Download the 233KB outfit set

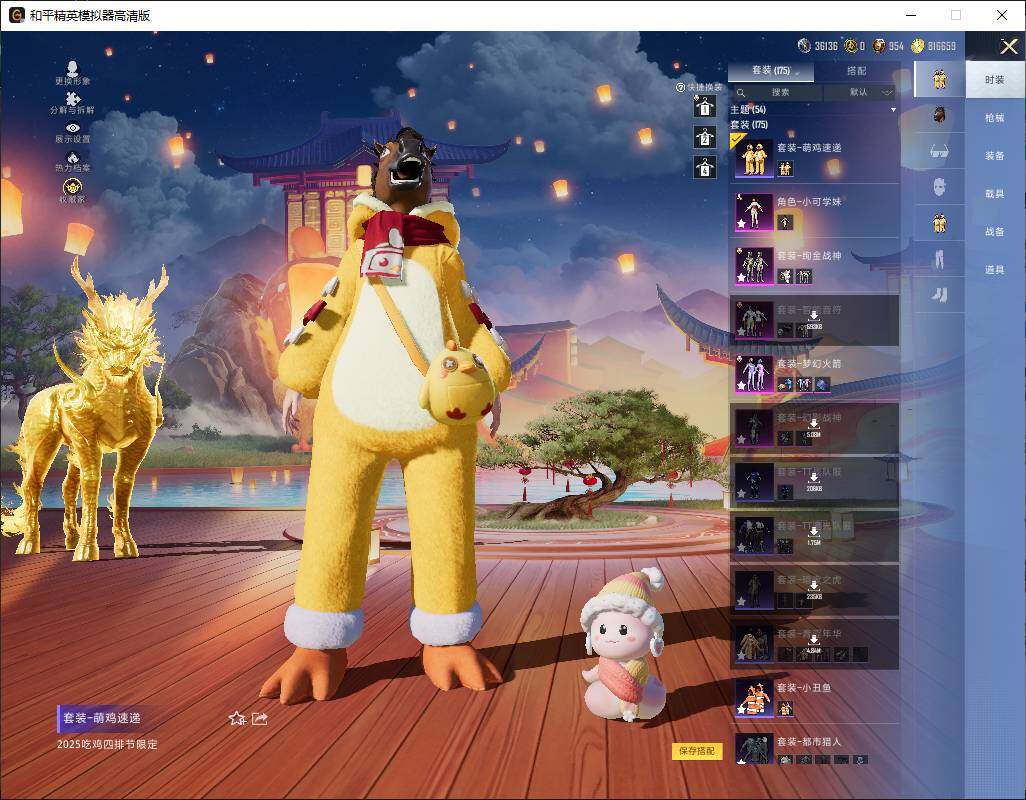click(x=814, y=590)
